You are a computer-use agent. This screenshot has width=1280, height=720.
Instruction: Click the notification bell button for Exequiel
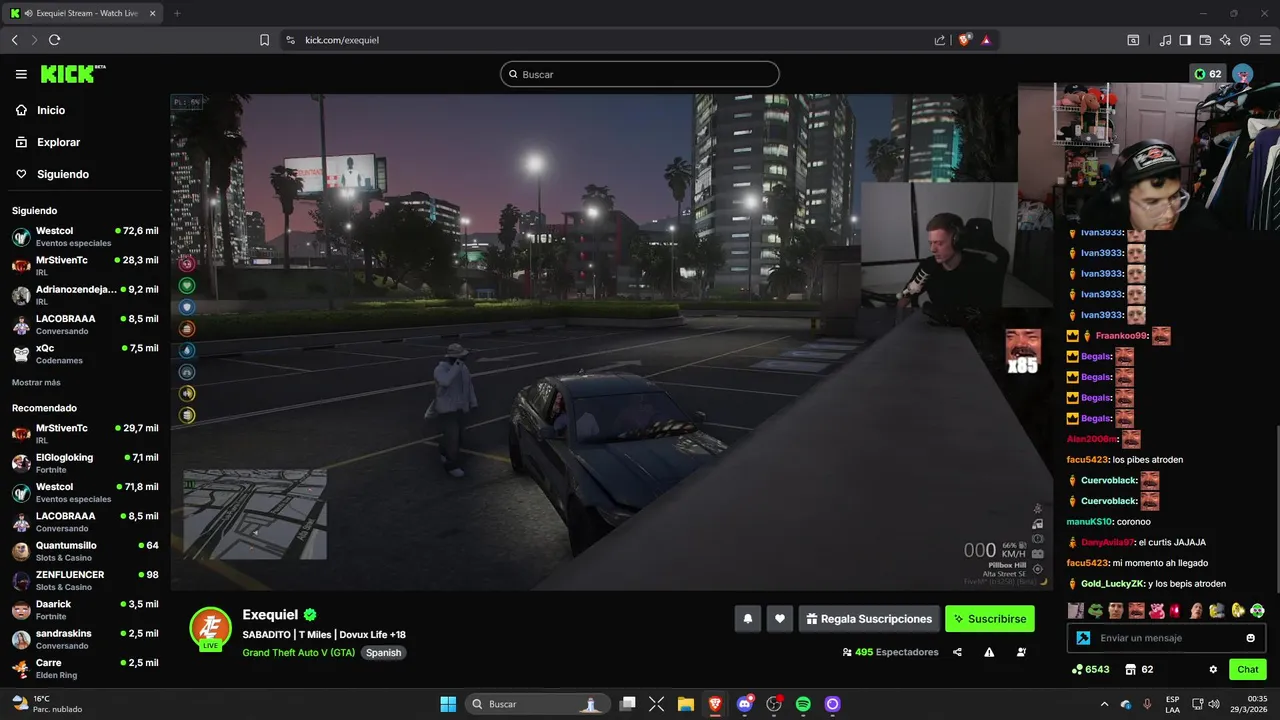click(x=747, y=619)
